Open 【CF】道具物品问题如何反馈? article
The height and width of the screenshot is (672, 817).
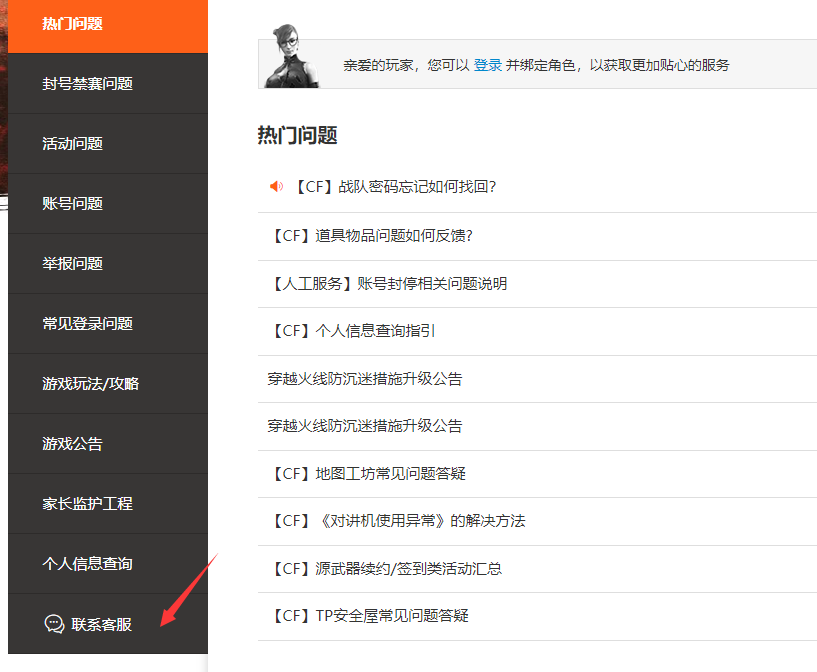click(x=372, y=235)
